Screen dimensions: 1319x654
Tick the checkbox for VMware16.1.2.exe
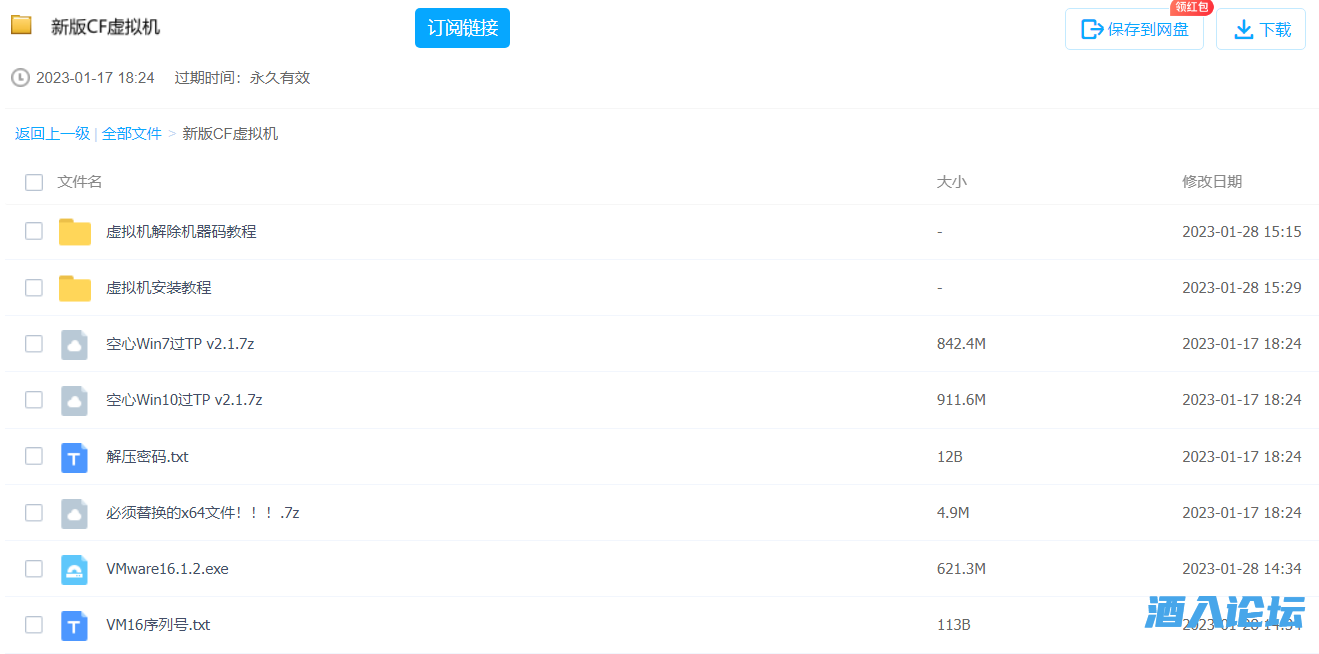(34, 568)
